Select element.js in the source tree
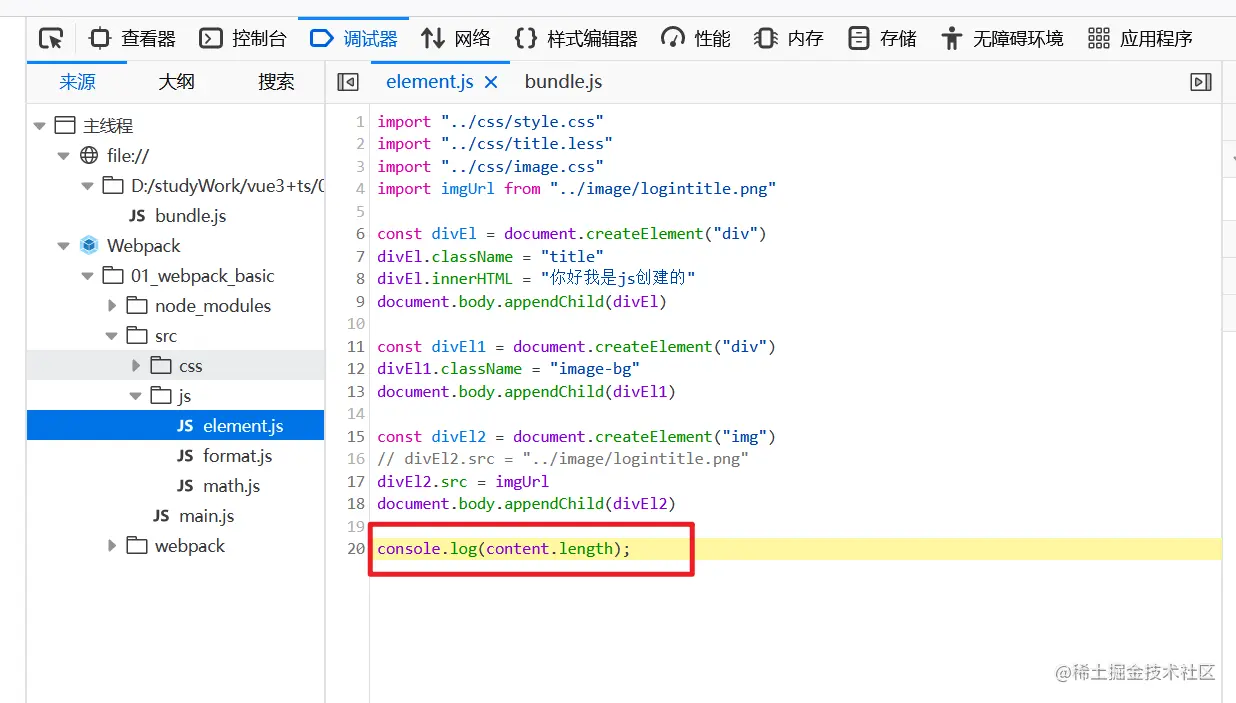This screenshot has width=1236, height=703. click(176, 426)
